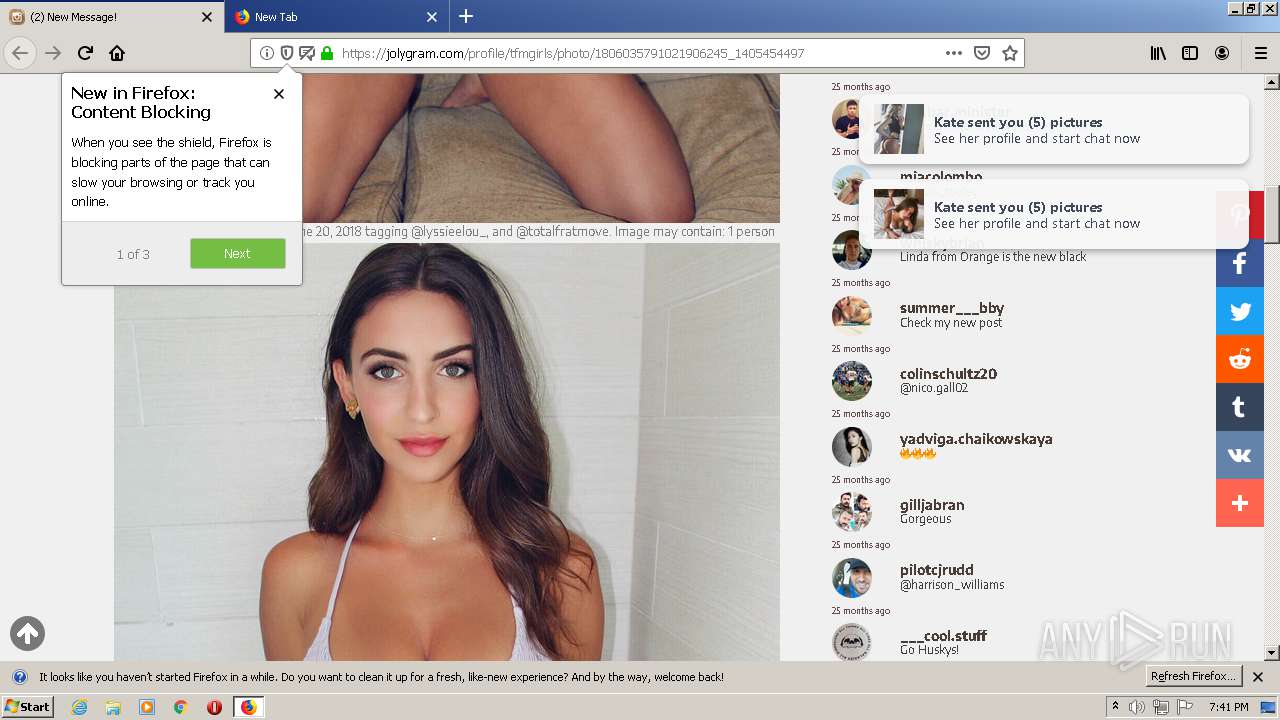
Task: Open the first Kate sent you pictures notification
Action: [x=1054, y=130]
